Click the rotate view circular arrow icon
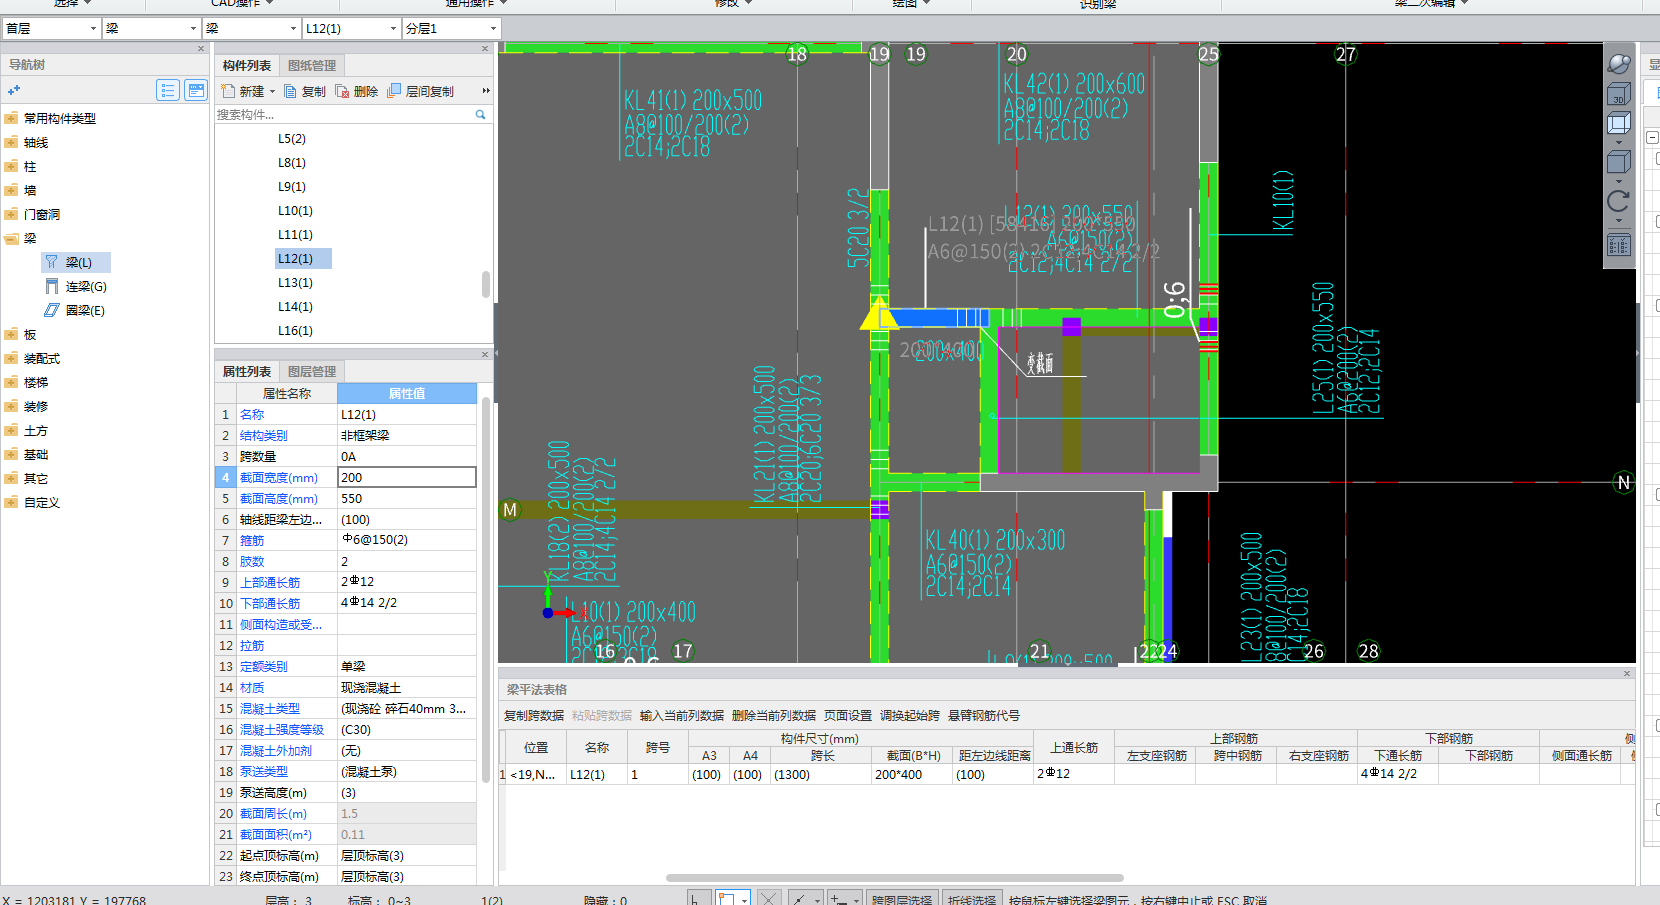This screenshot has height=905, width=1660. 1618,201
